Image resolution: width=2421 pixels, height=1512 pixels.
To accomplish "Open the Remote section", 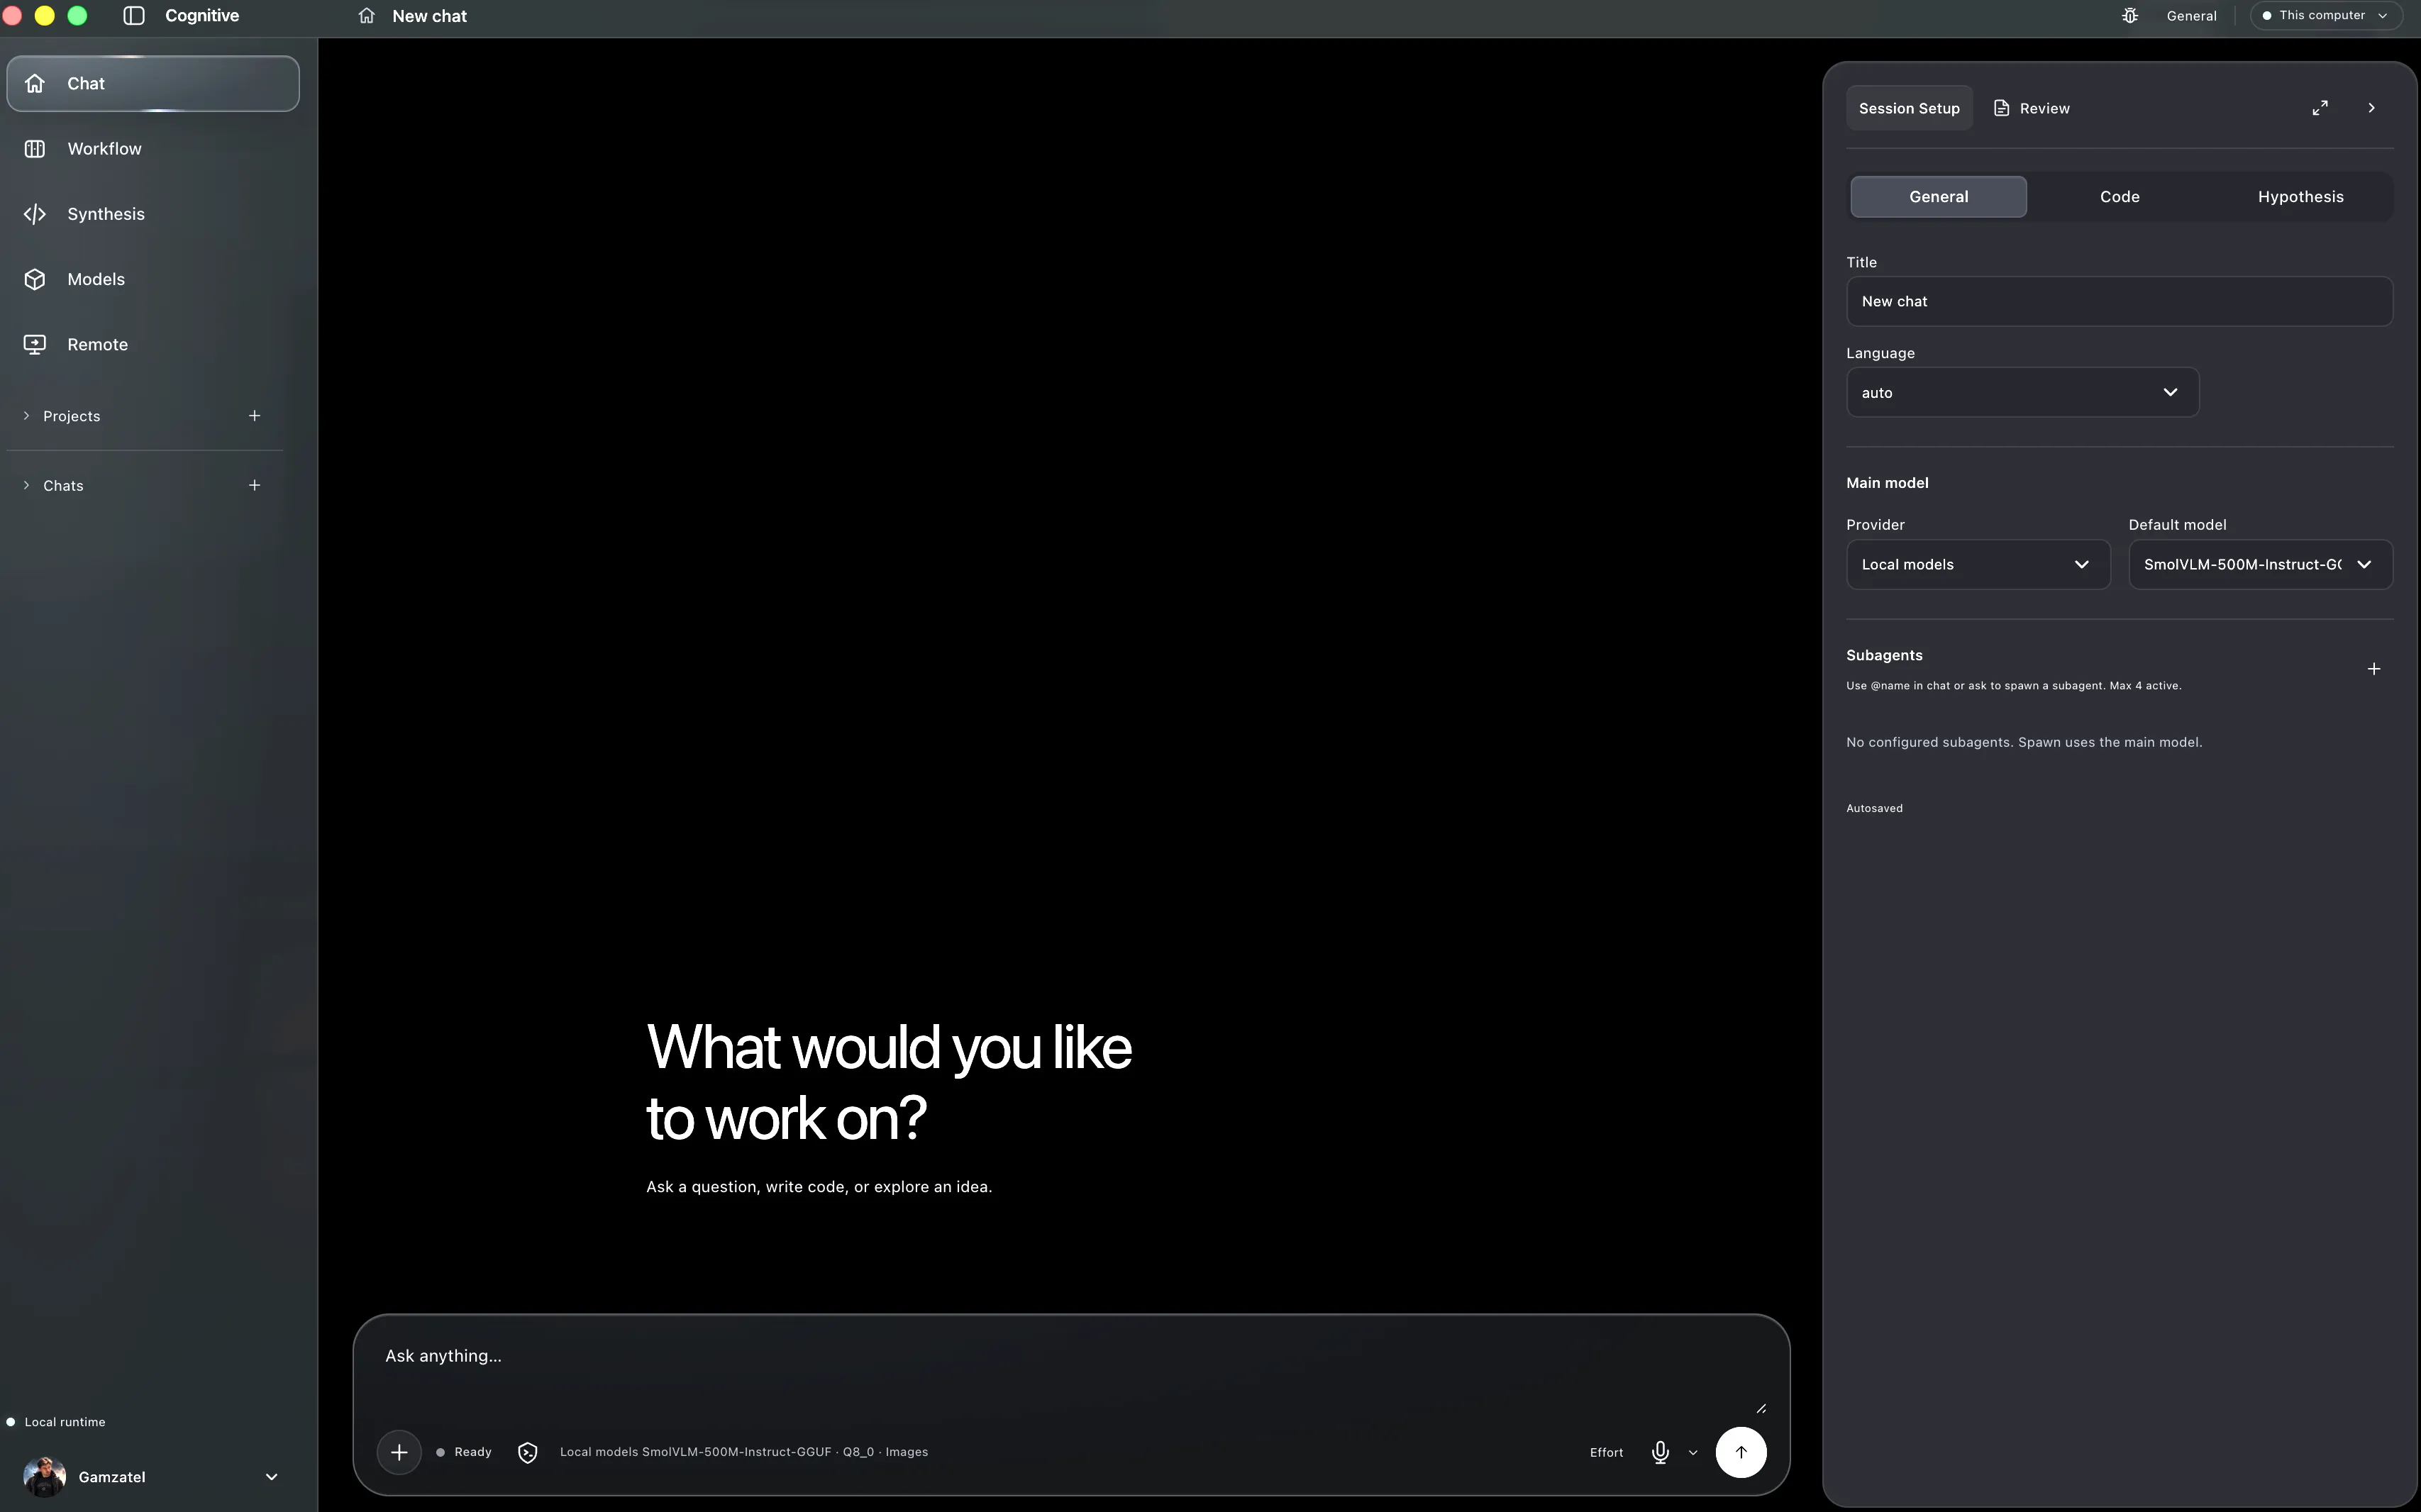I will click(x=153, y=344).
